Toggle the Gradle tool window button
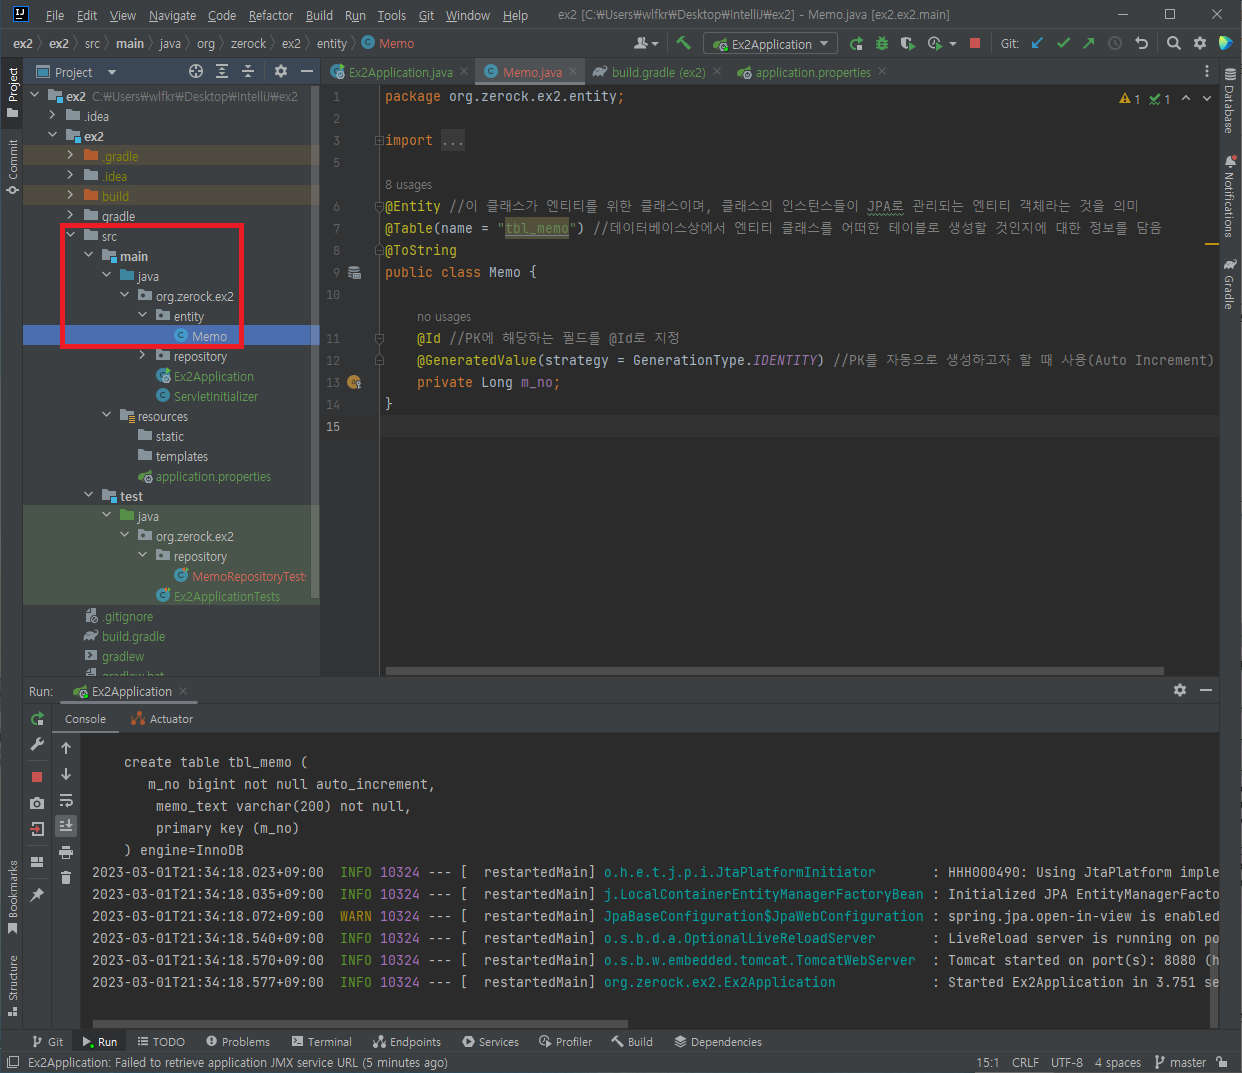The height and width of the screenshot is (1073, 1242). 1230,284
